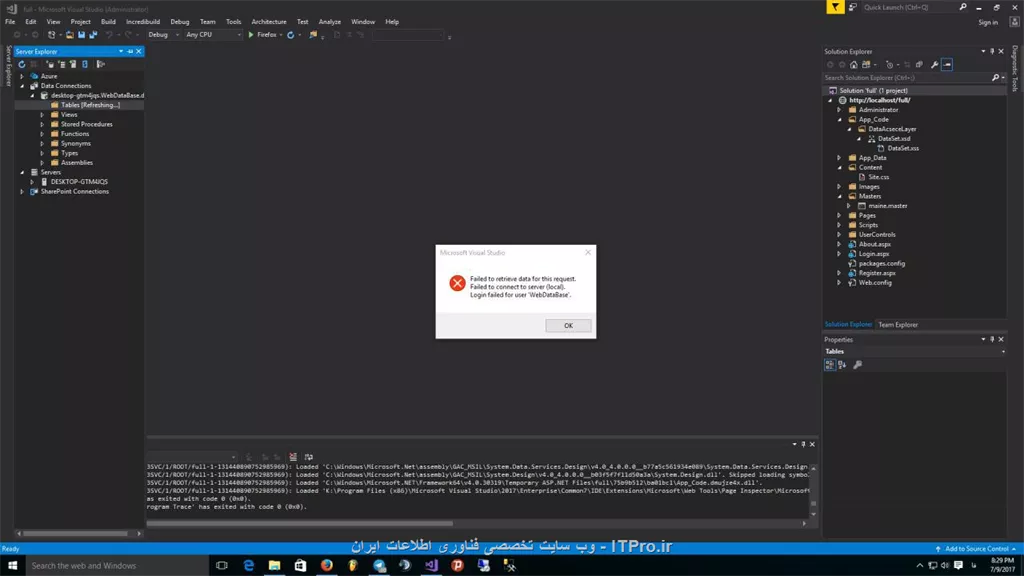
Task: Start debugging with the Firefox run button
Action: (262, 35)
